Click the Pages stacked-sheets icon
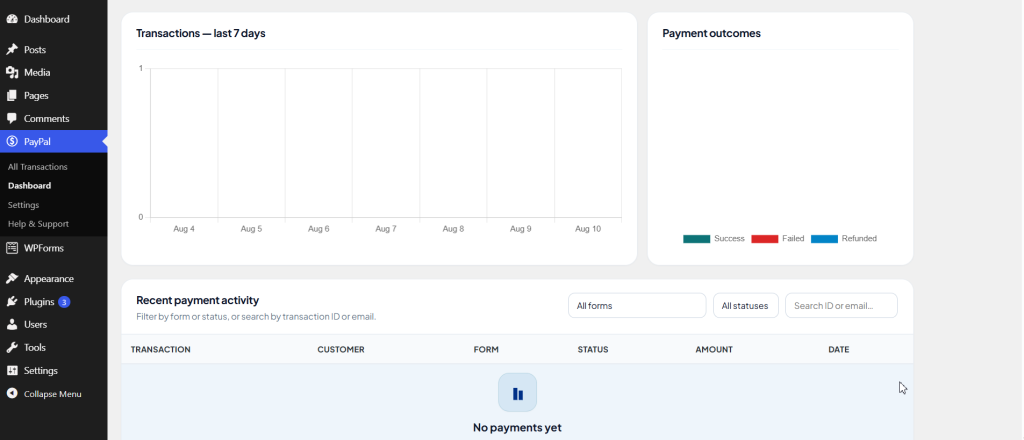This screenshot has height=440, width=1024. point(12,95)
